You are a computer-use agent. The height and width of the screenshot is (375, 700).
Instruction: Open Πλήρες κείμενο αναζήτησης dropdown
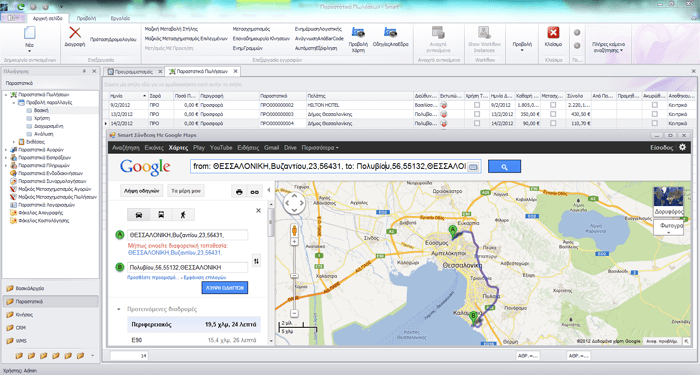(608, 47)
